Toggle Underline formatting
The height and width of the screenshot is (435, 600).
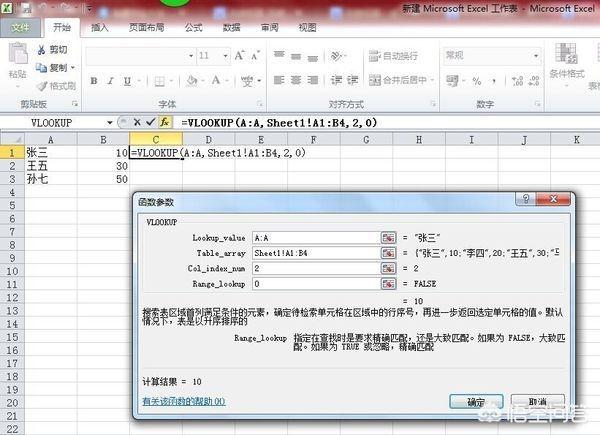pos(127,81)
